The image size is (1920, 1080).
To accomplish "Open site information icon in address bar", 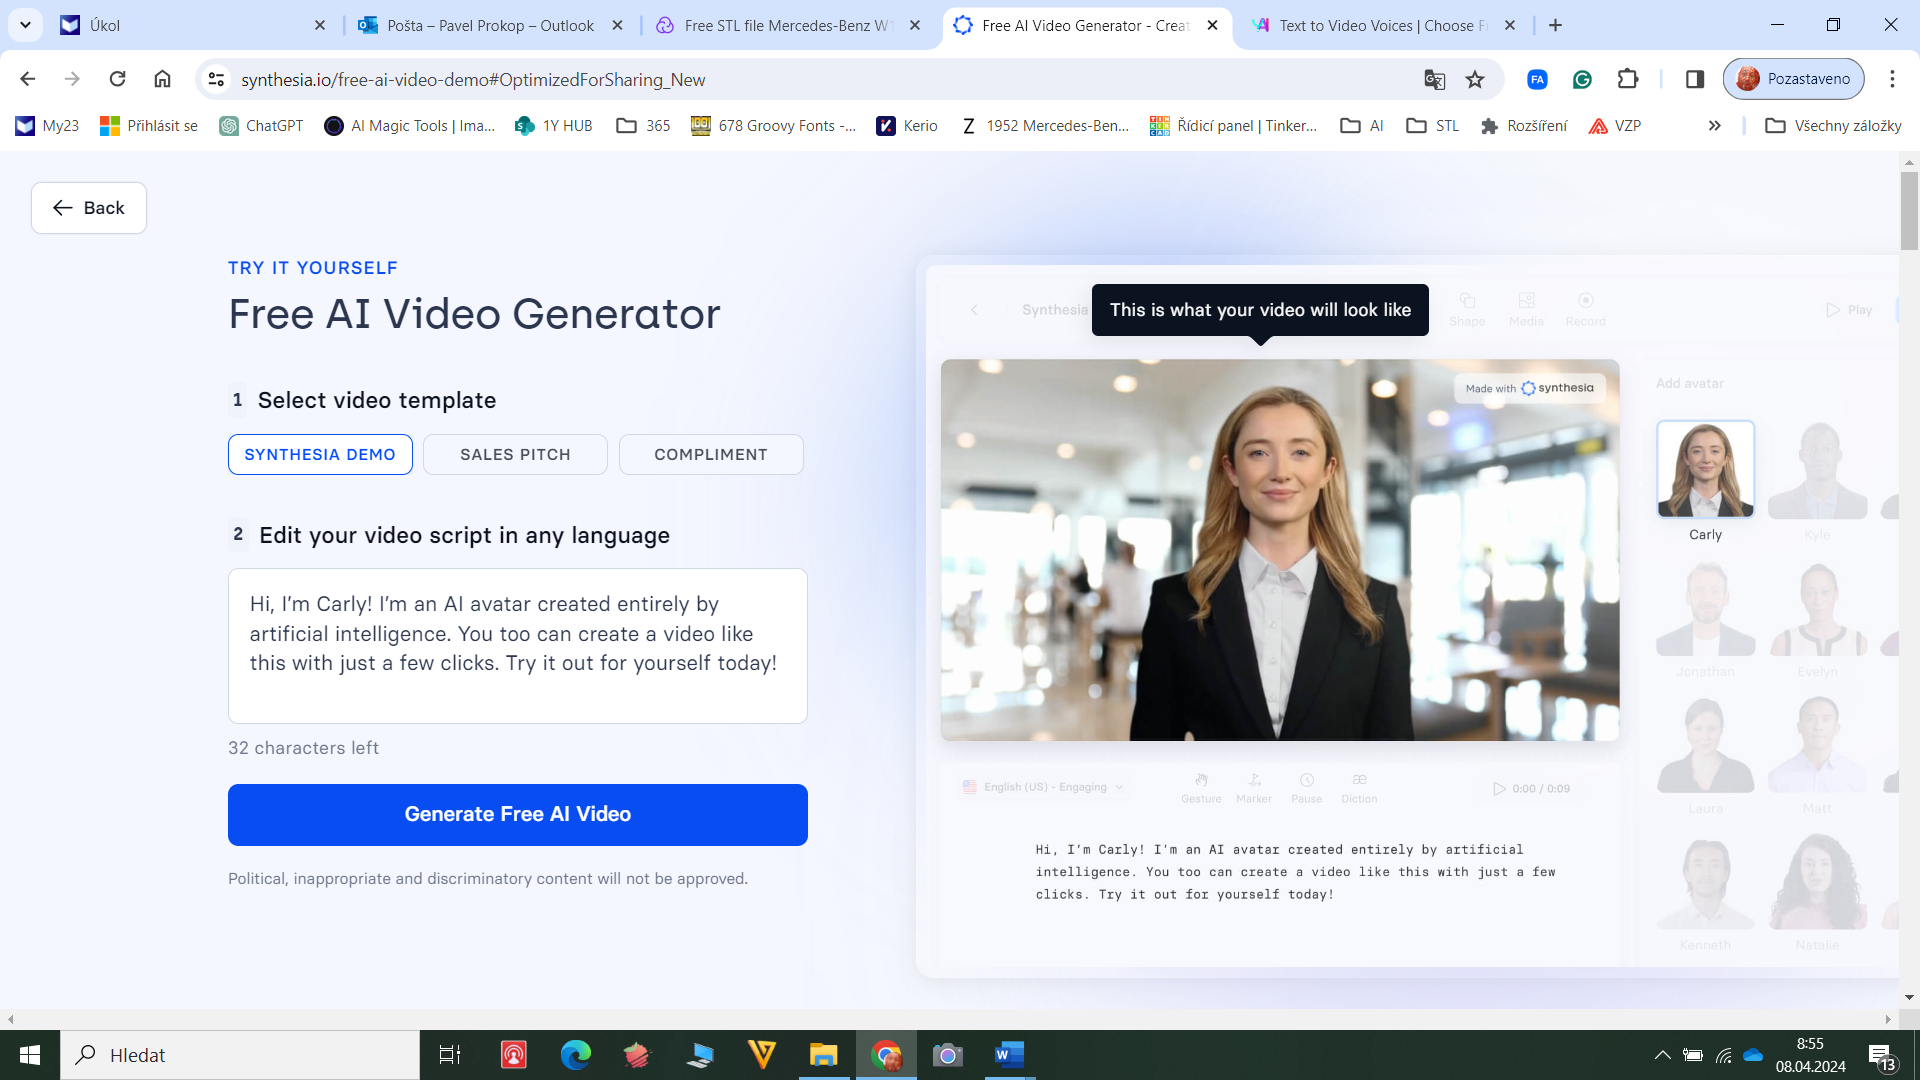I will click(x=216, y=79).
